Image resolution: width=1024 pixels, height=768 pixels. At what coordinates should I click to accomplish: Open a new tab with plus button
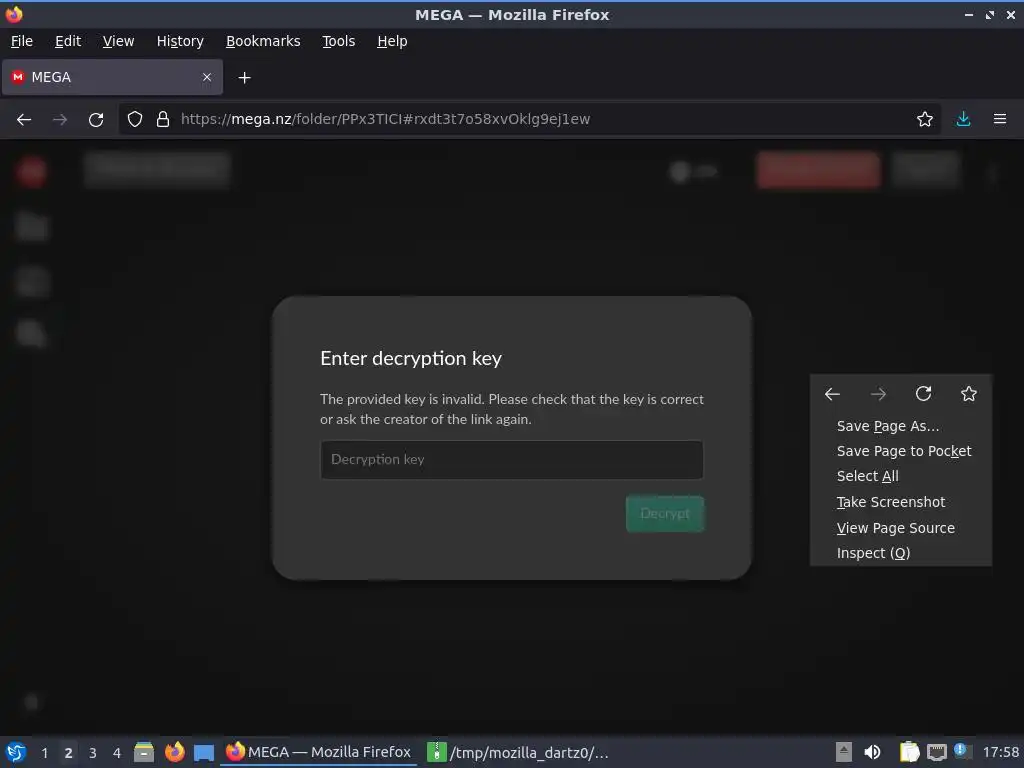point(244,78)
